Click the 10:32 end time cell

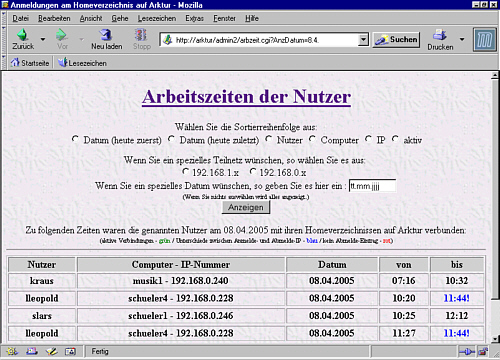(x=457, y=281)
